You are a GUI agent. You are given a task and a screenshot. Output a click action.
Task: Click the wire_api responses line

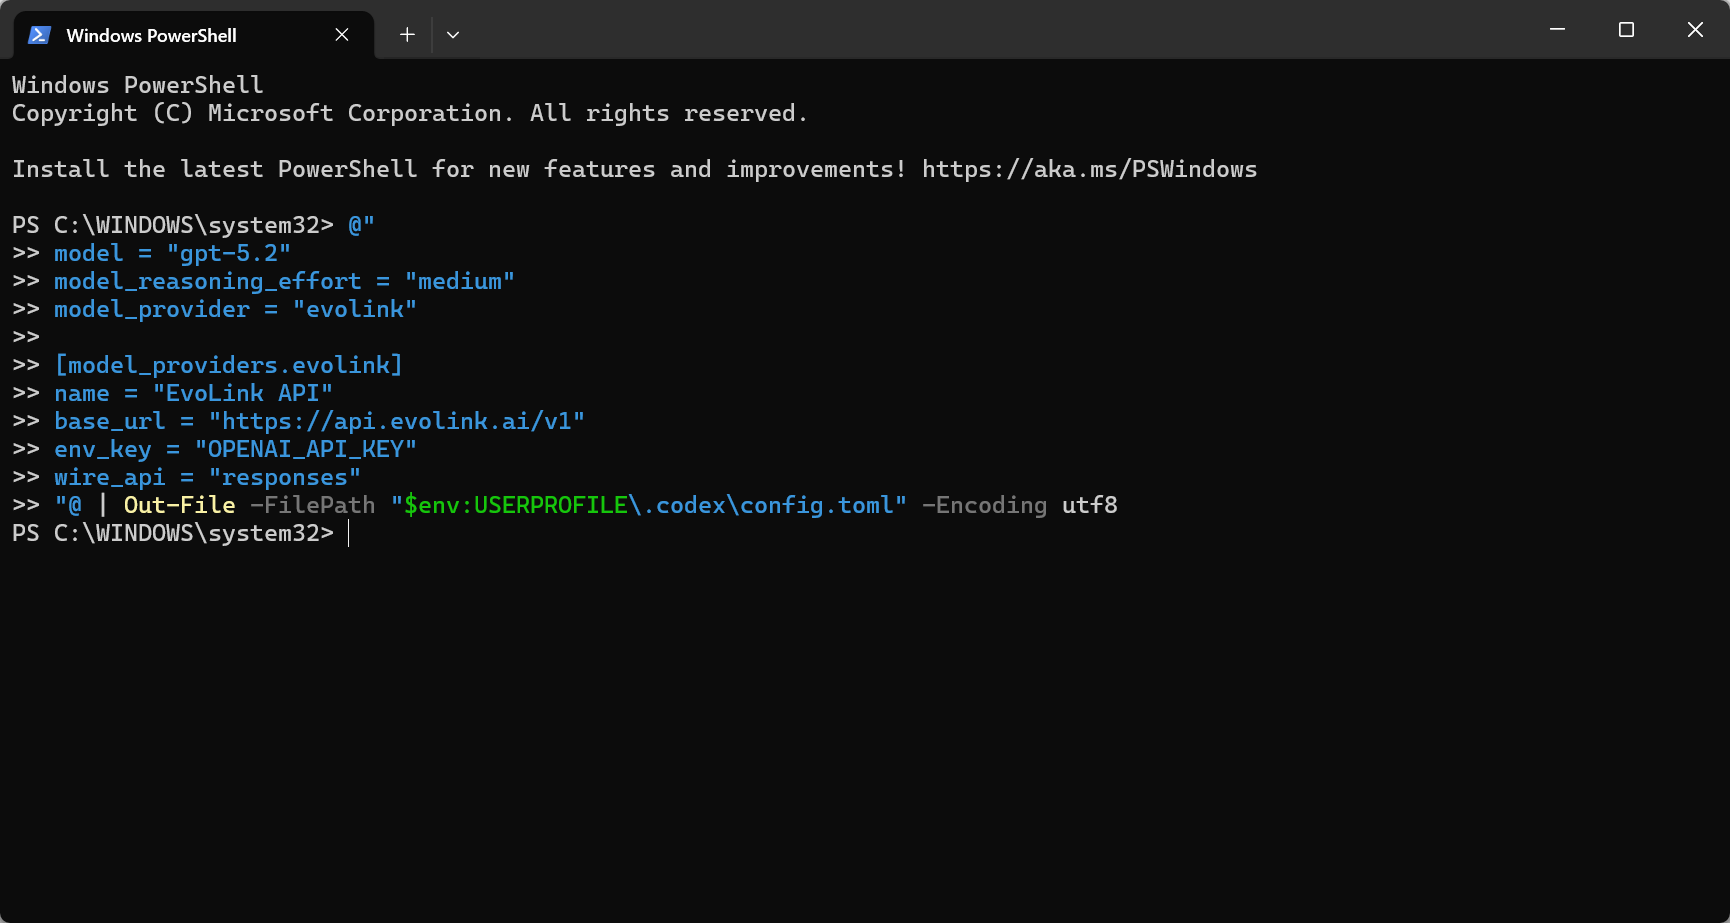click(x=207, y=477)
